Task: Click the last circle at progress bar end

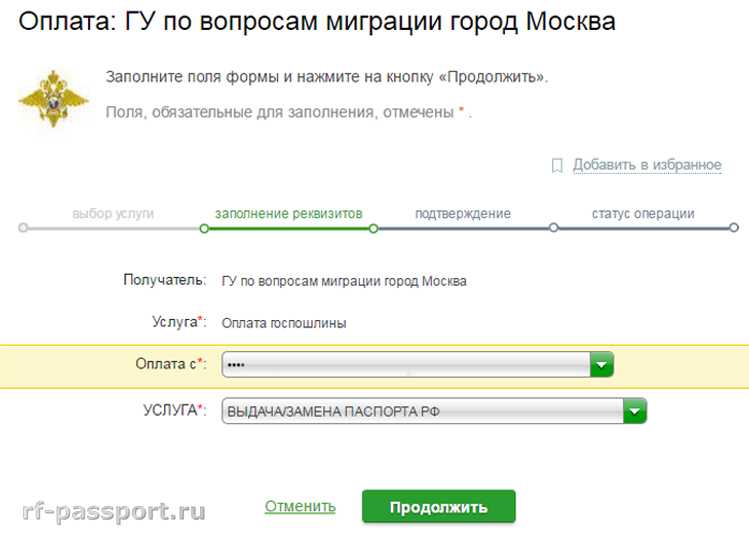Action: 733,228
